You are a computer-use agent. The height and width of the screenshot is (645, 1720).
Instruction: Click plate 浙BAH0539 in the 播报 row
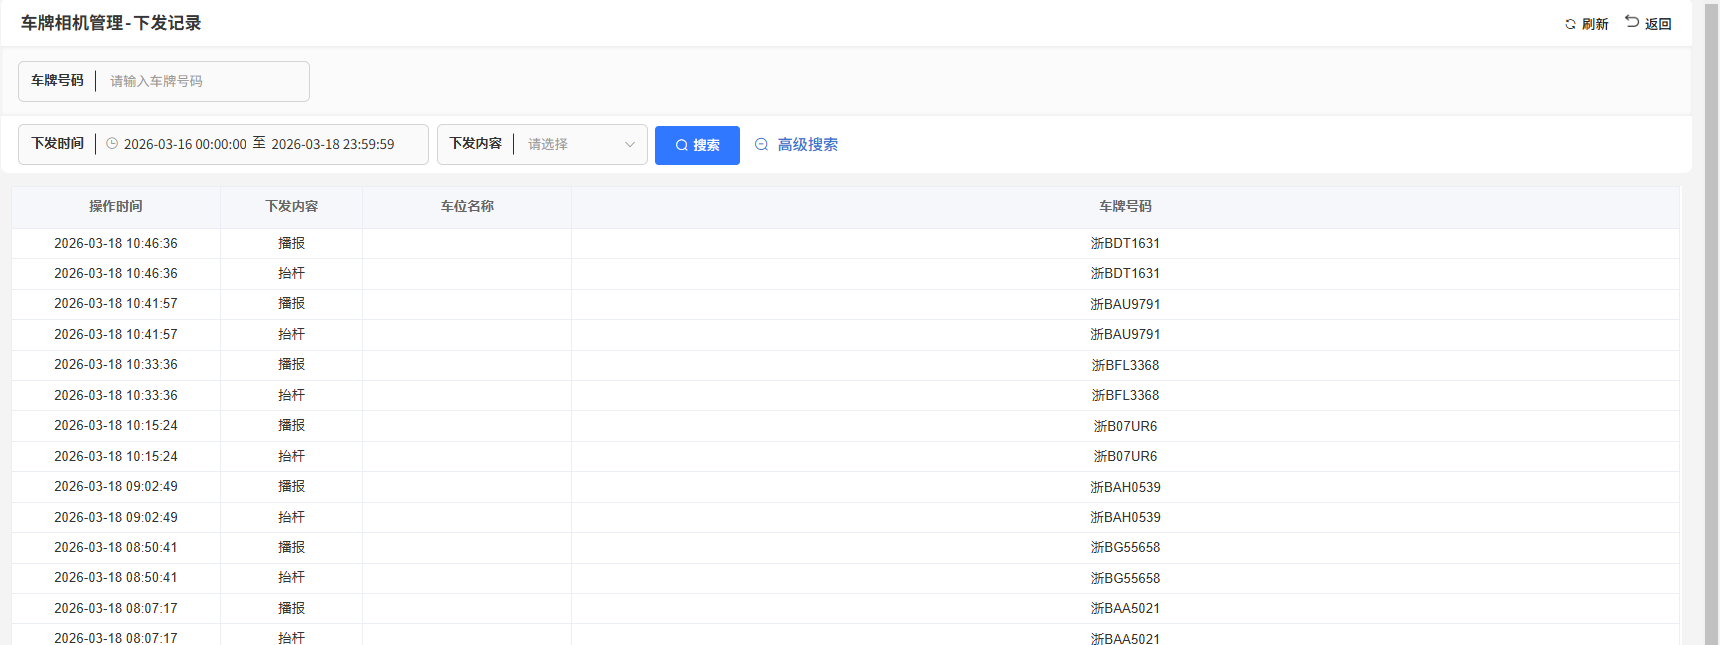point(1125,487)
